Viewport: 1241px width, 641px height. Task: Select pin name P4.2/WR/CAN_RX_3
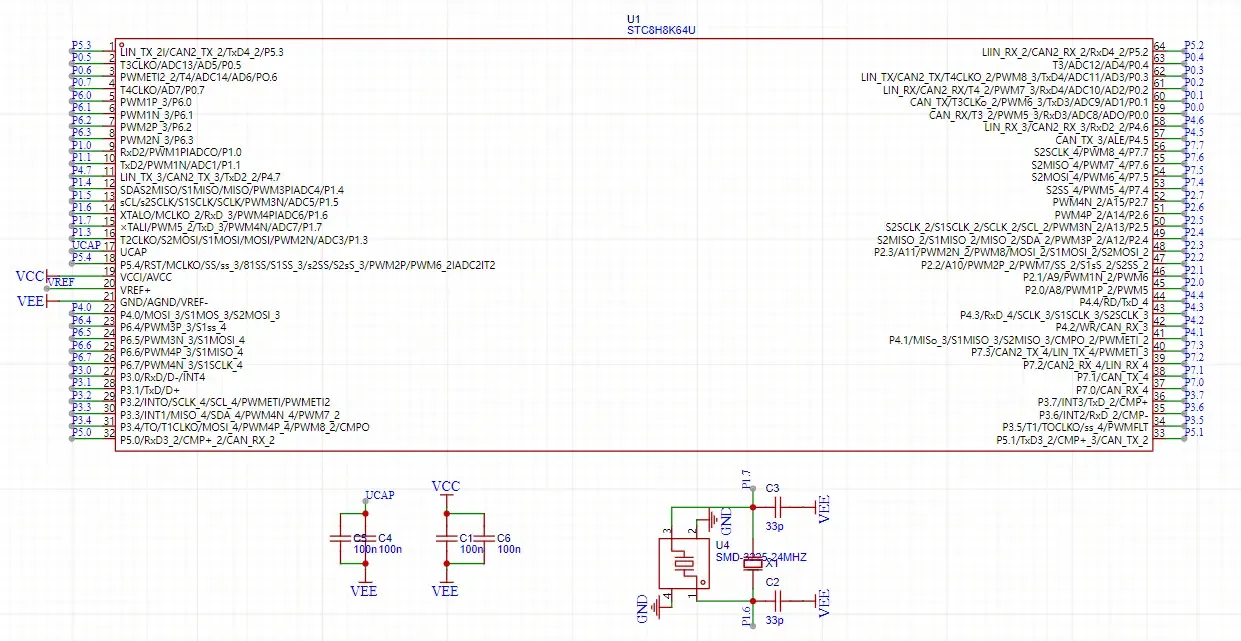pyautogui.click(x=1101, y=327)
